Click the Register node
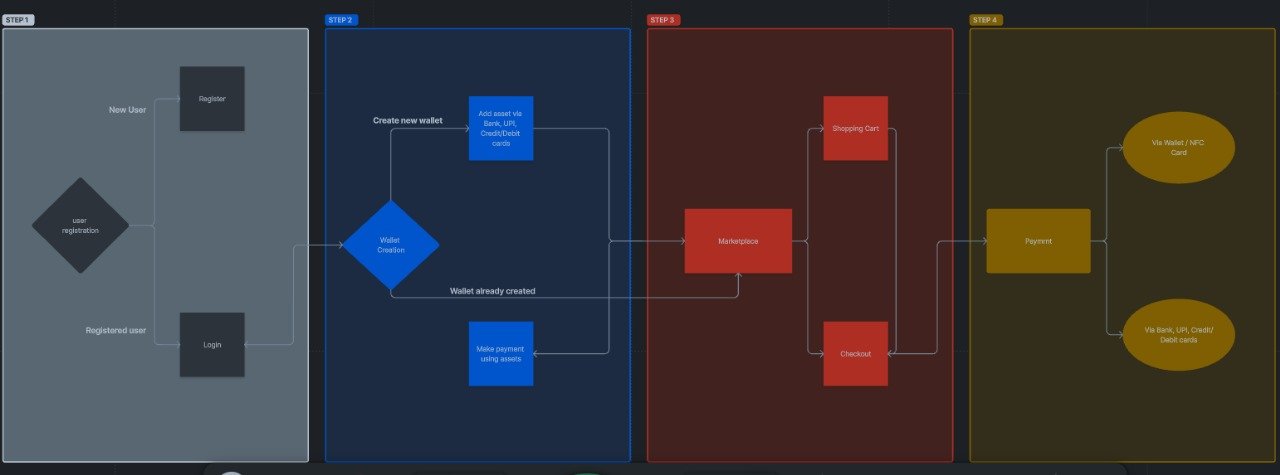Image resolution: width=1280 pixels, height=475 pixels. pyautogui.click(x=212, y=99)
